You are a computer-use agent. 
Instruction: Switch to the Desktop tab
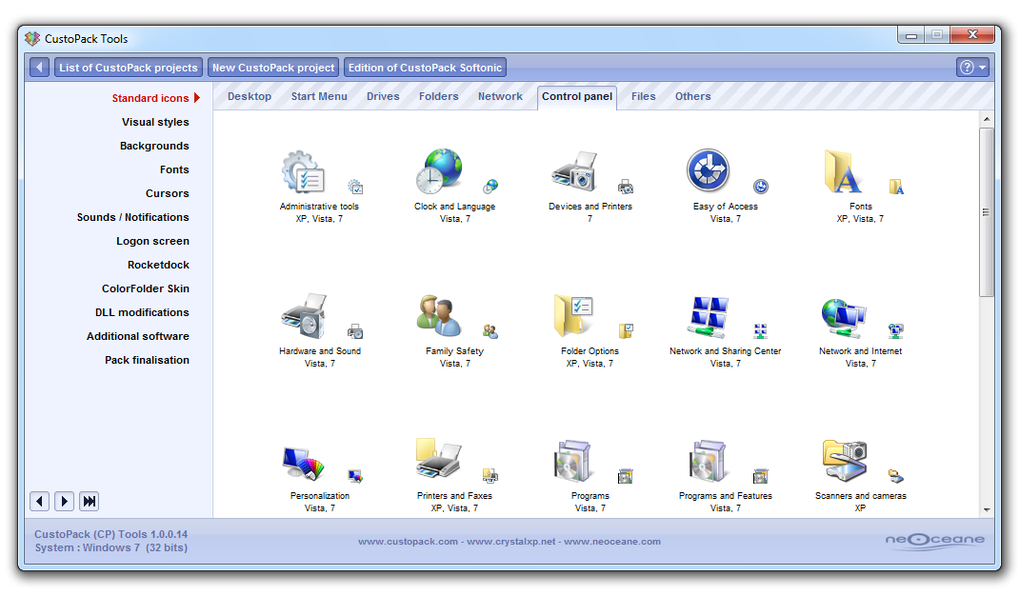[249, 96]
